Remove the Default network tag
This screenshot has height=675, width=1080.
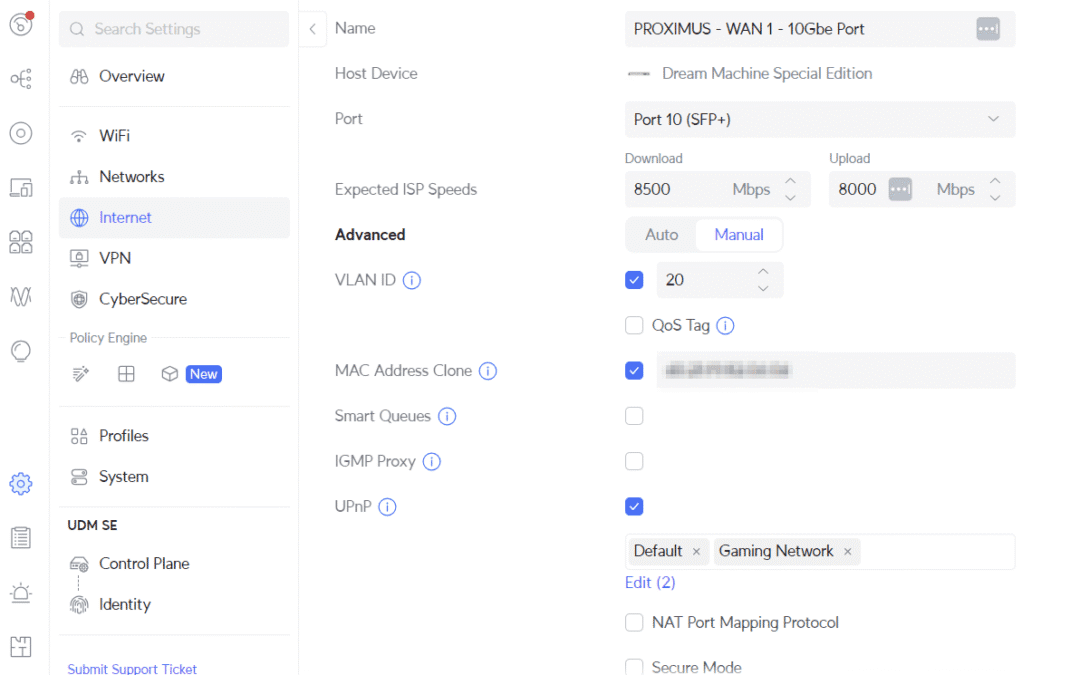point(696,552)
